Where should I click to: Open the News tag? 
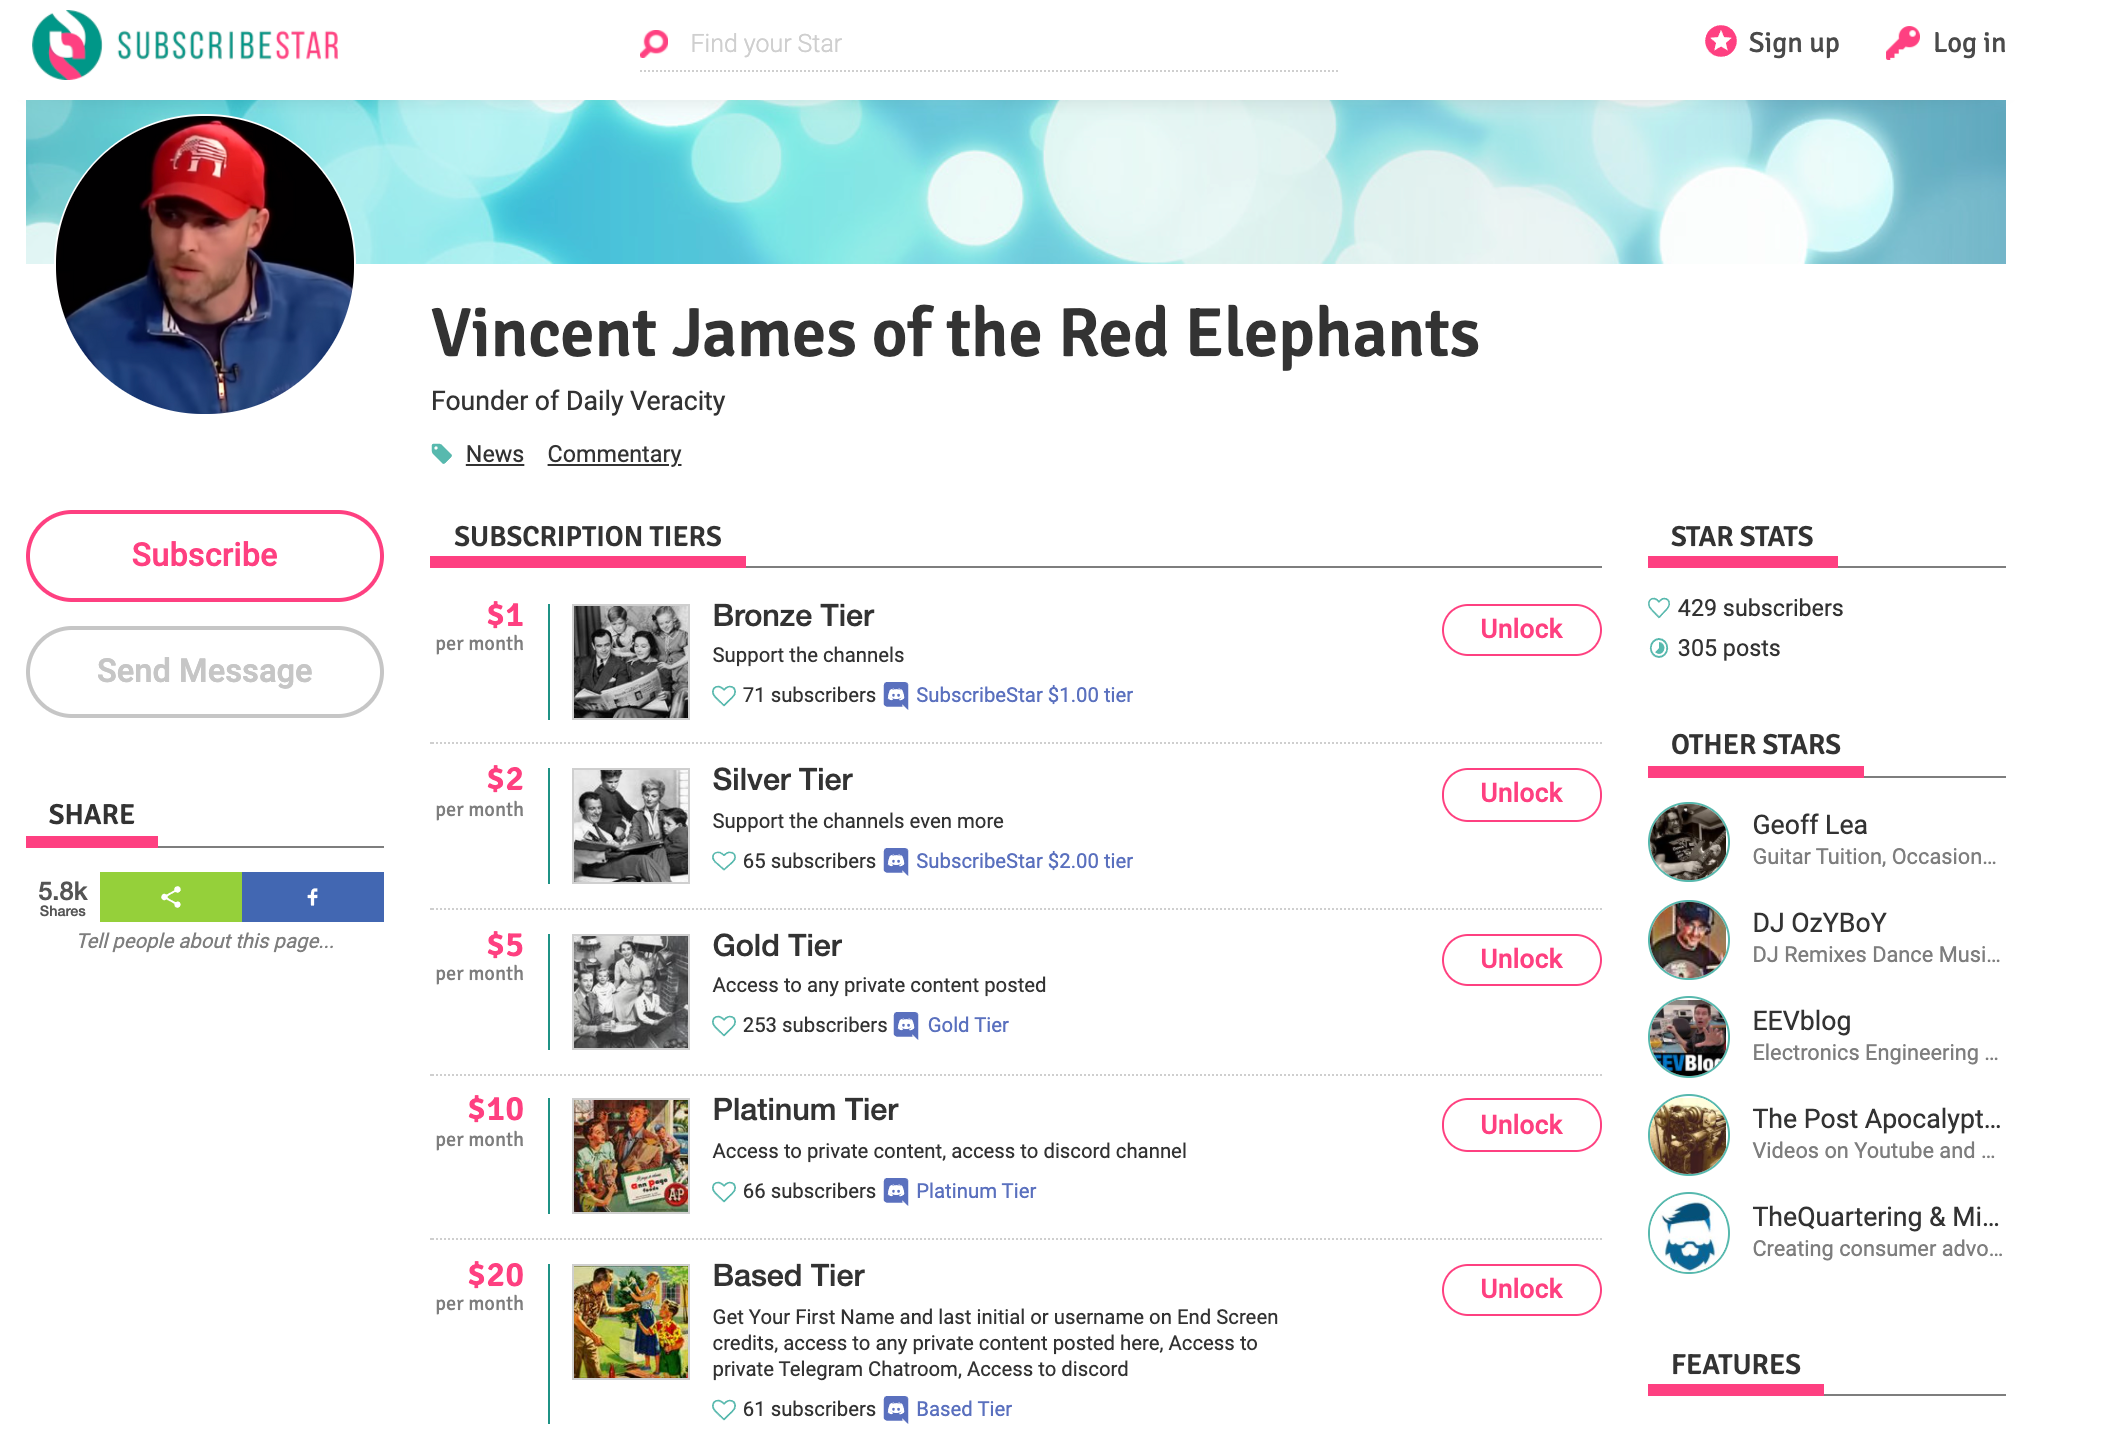(494, 453)
